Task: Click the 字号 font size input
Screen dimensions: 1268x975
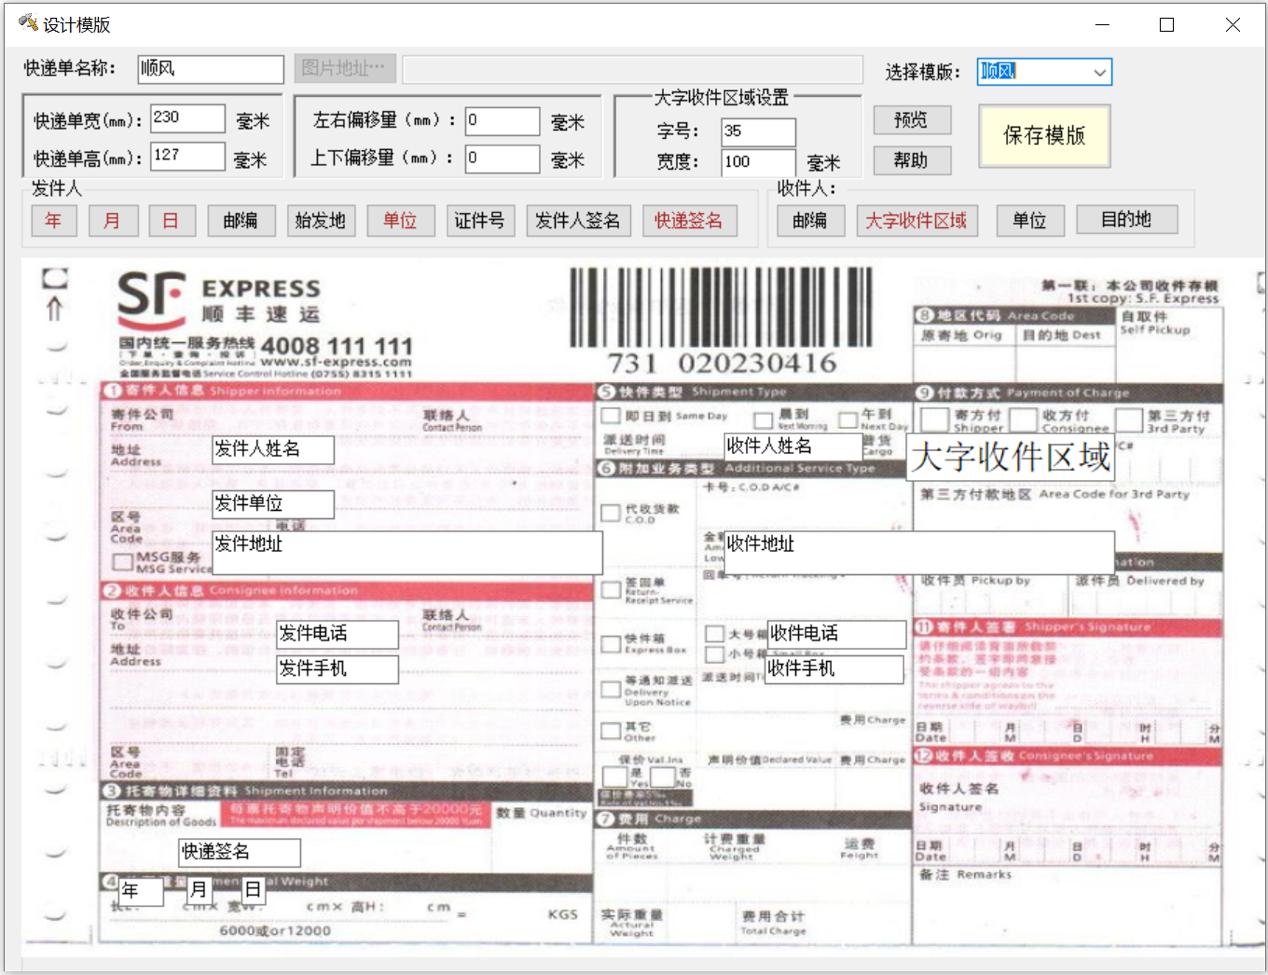Action: [758, 131]
